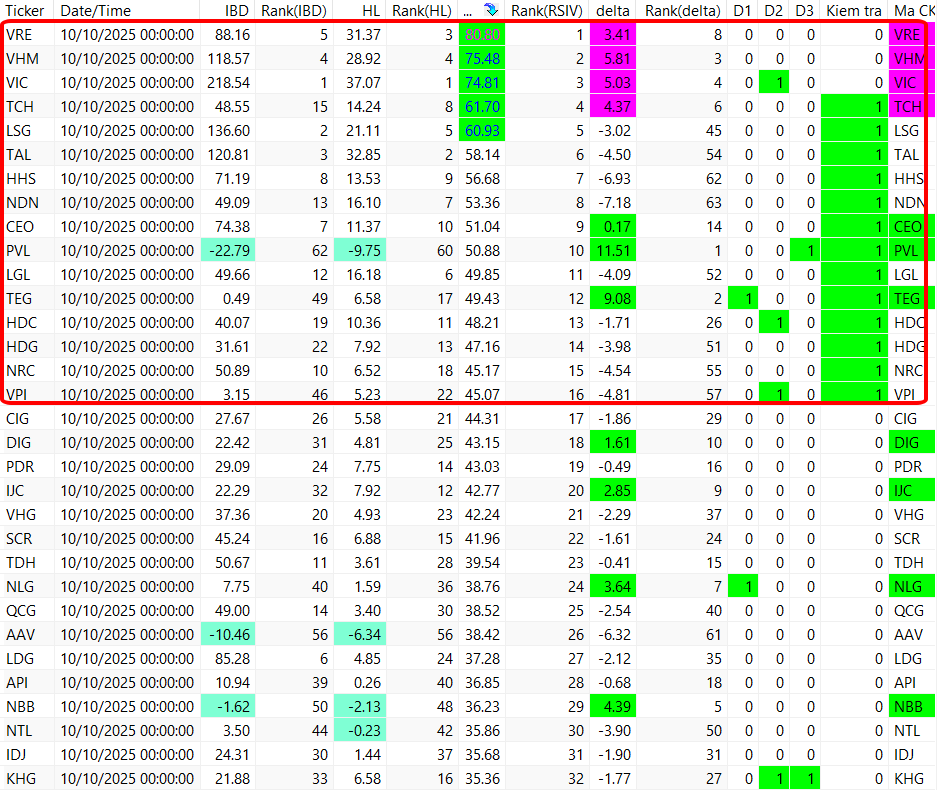Select TAL in the Ticker column

19,155
